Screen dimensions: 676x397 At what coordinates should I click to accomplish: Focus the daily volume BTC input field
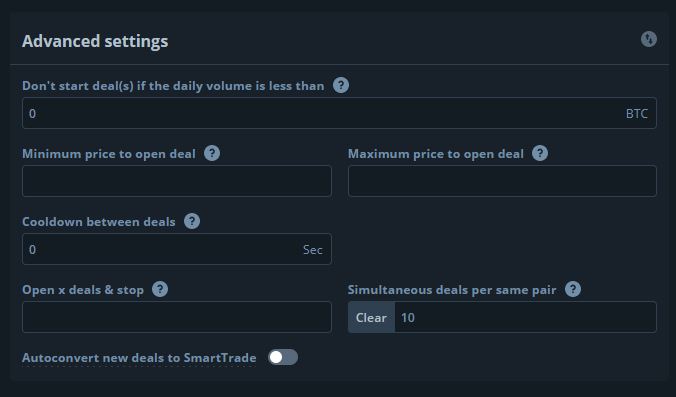click(339, 113)
